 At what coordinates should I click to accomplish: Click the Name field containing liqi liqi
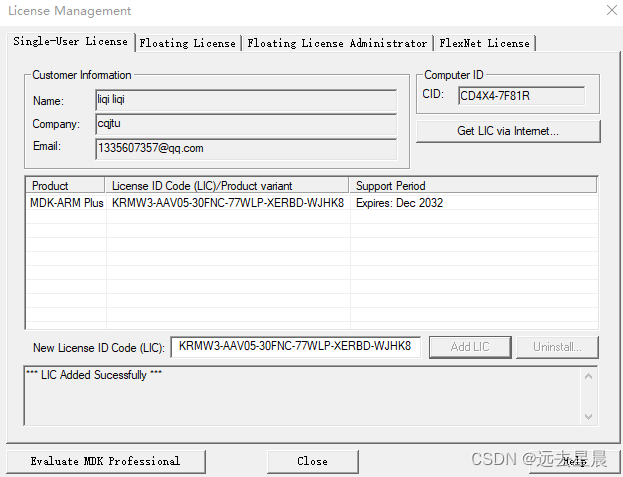point(246,100)
